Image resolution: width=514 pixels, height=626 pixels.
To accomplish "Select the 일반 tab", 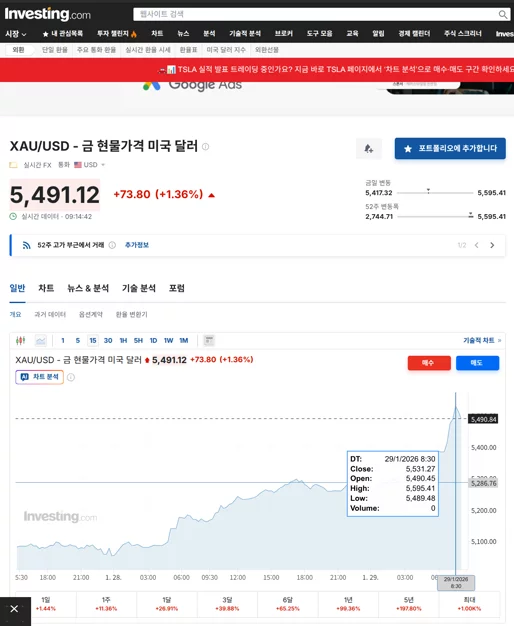I will coord(17,288).
